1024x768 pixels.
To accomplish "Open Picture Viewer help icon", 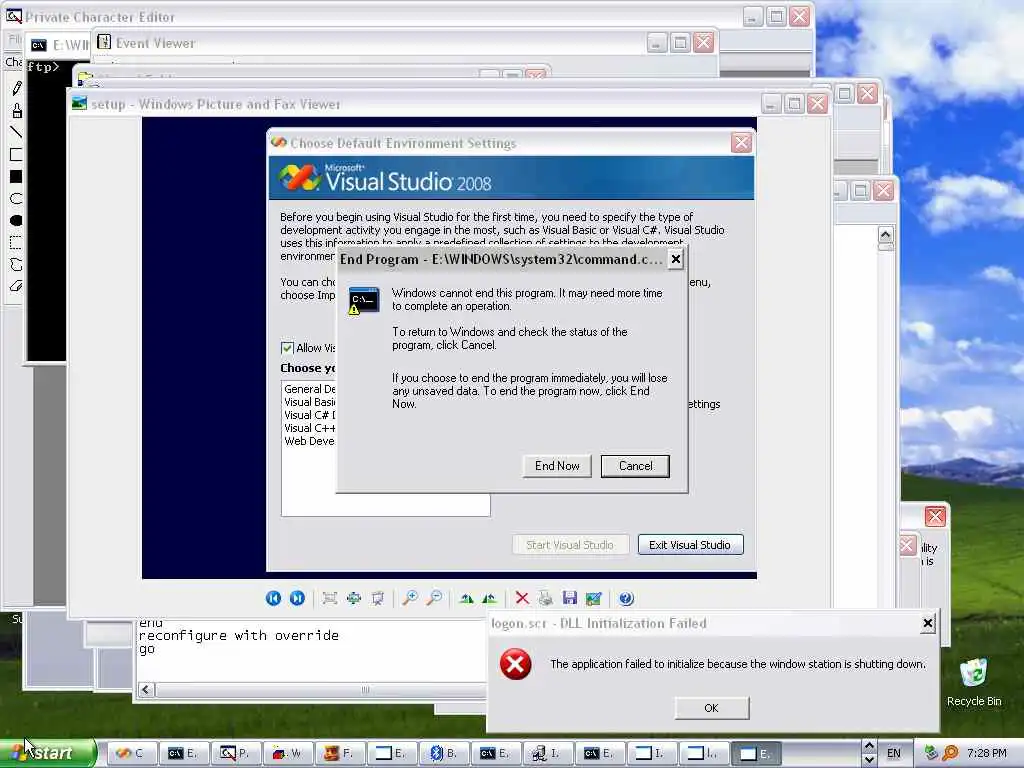I will click(x=626, y=598).
